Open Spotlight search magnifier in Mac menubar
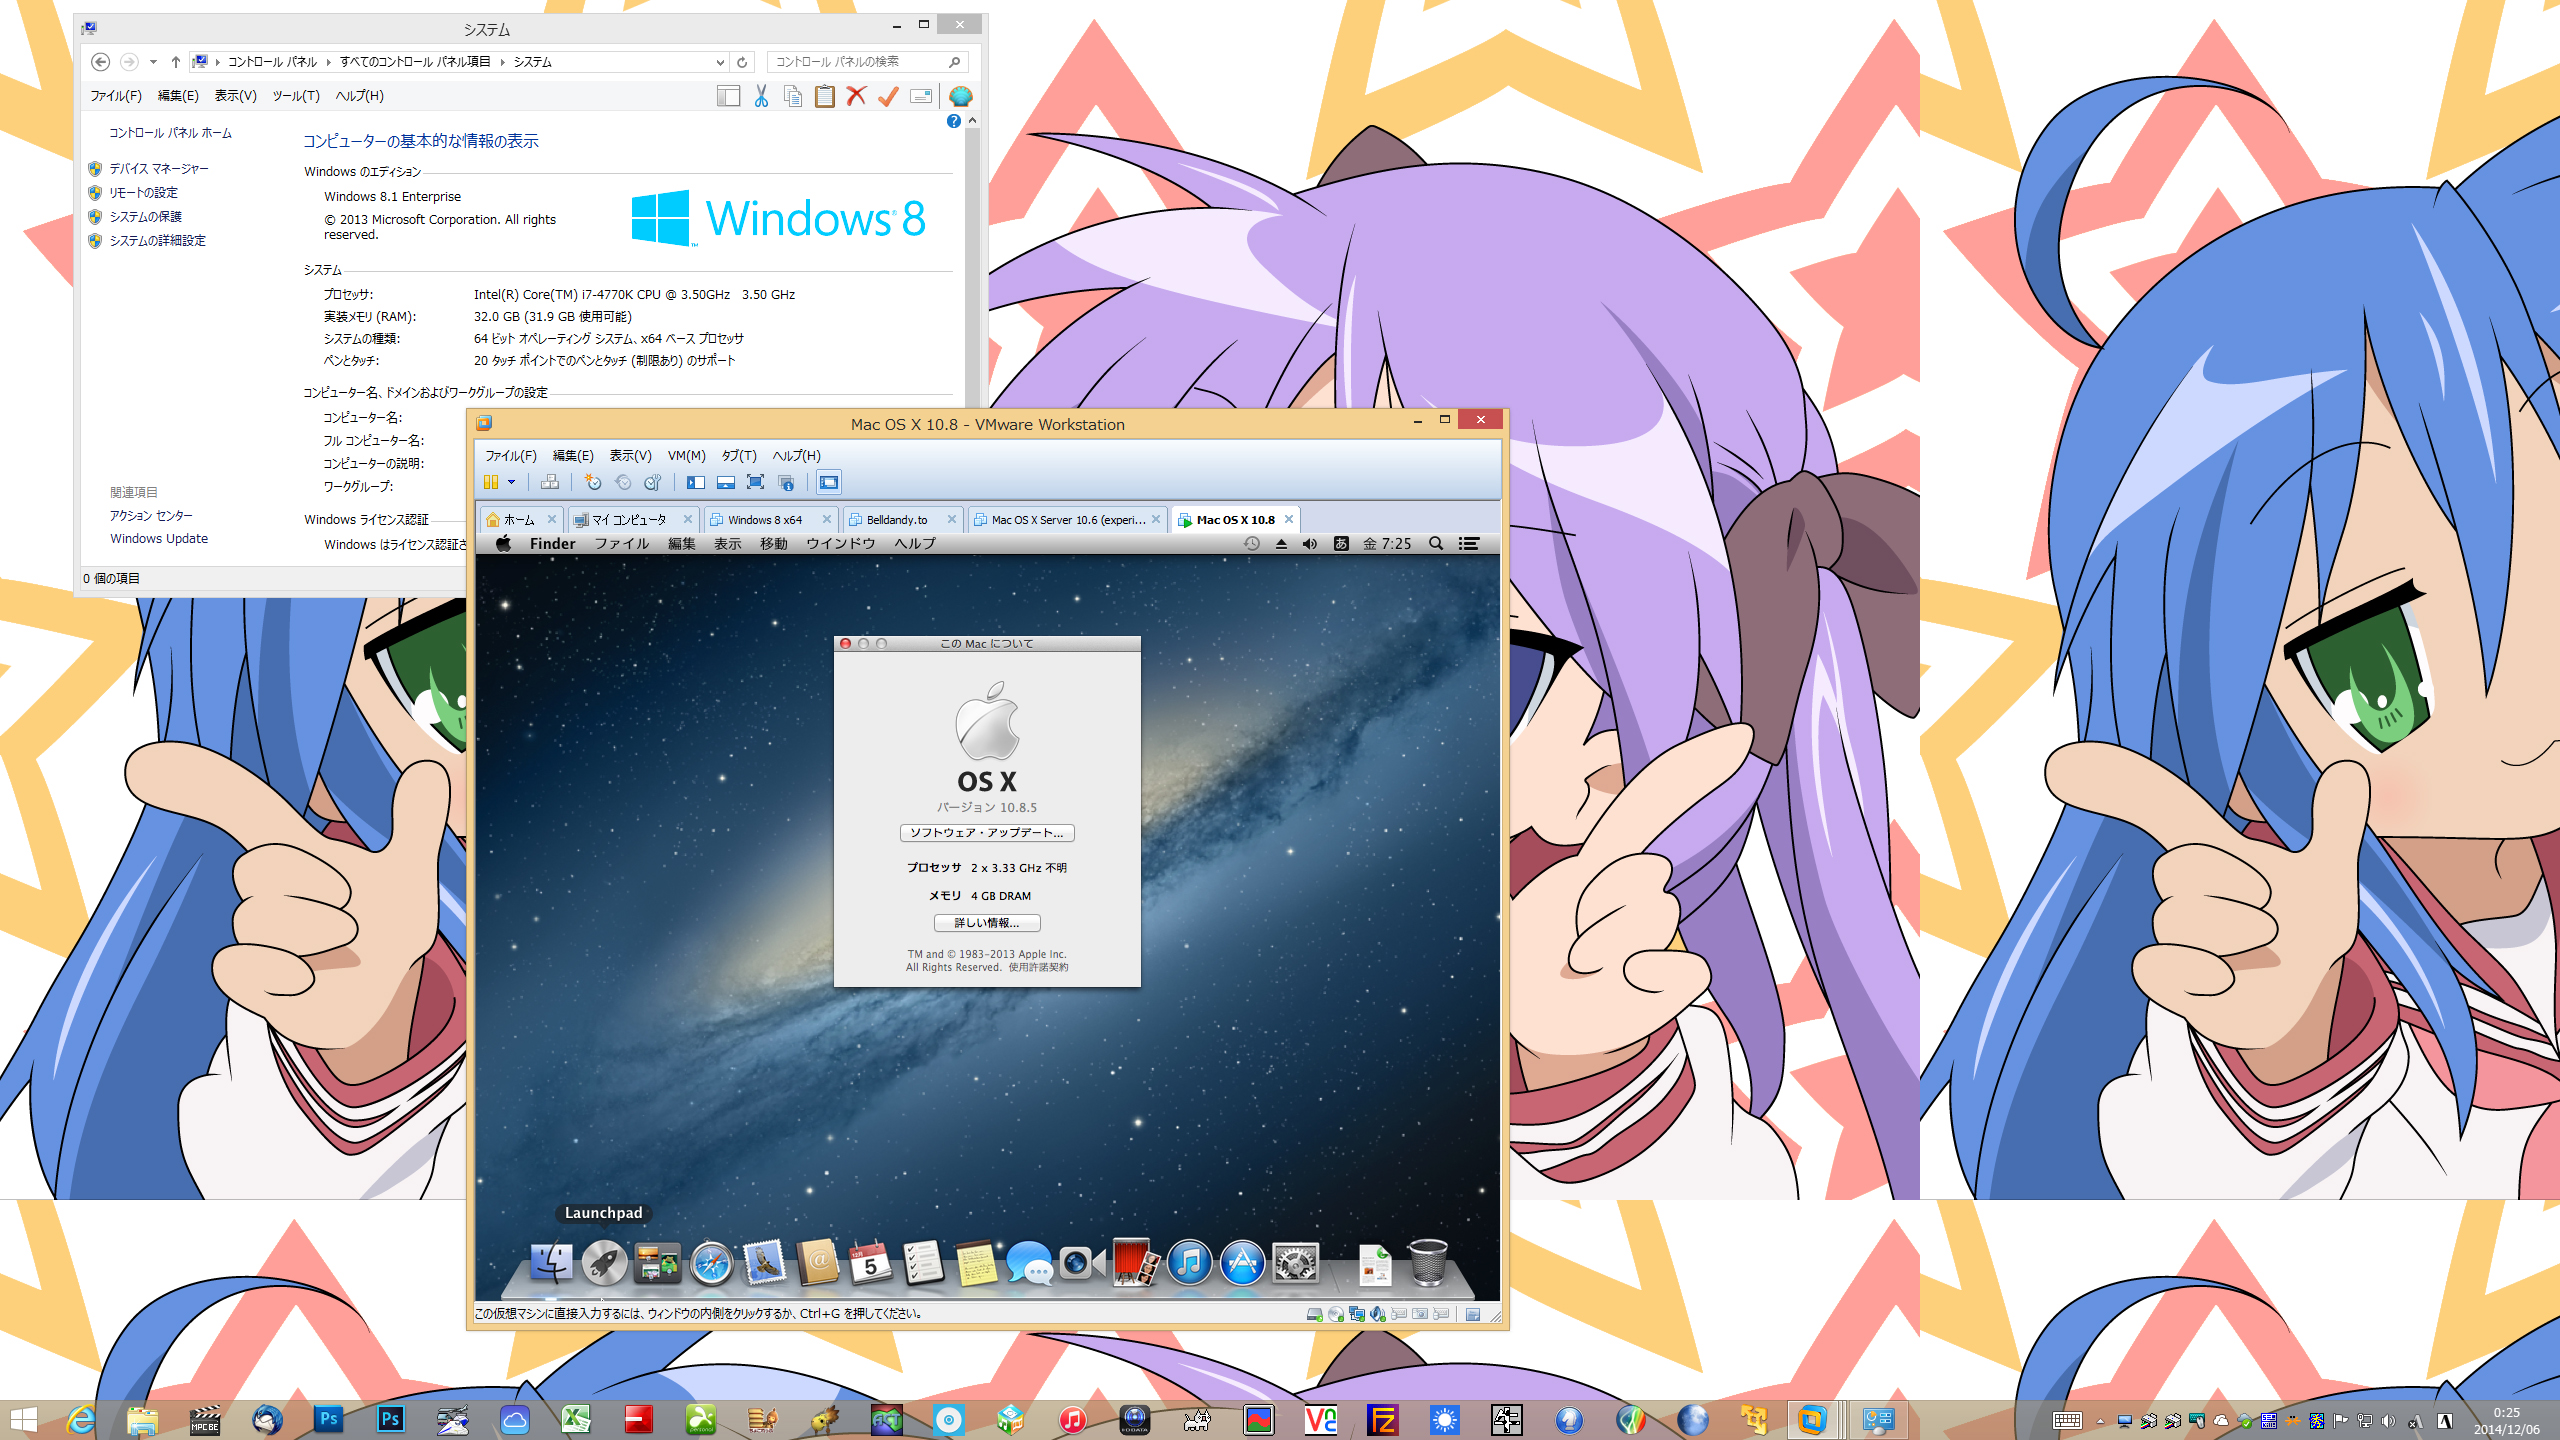 1435,544
